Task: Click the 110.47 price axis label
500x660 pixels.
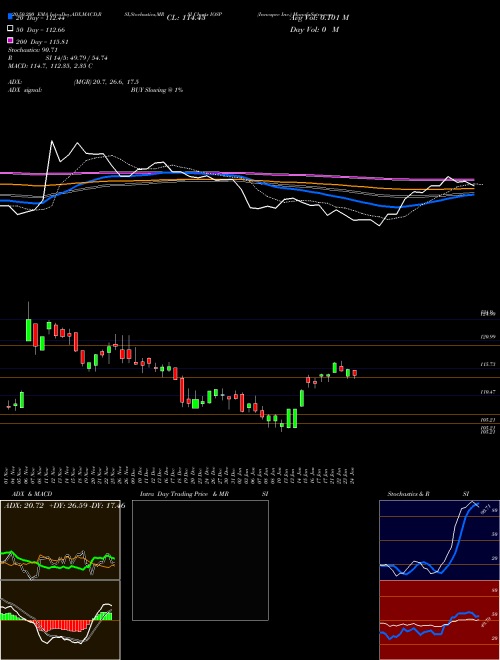Action: point(490,391)
